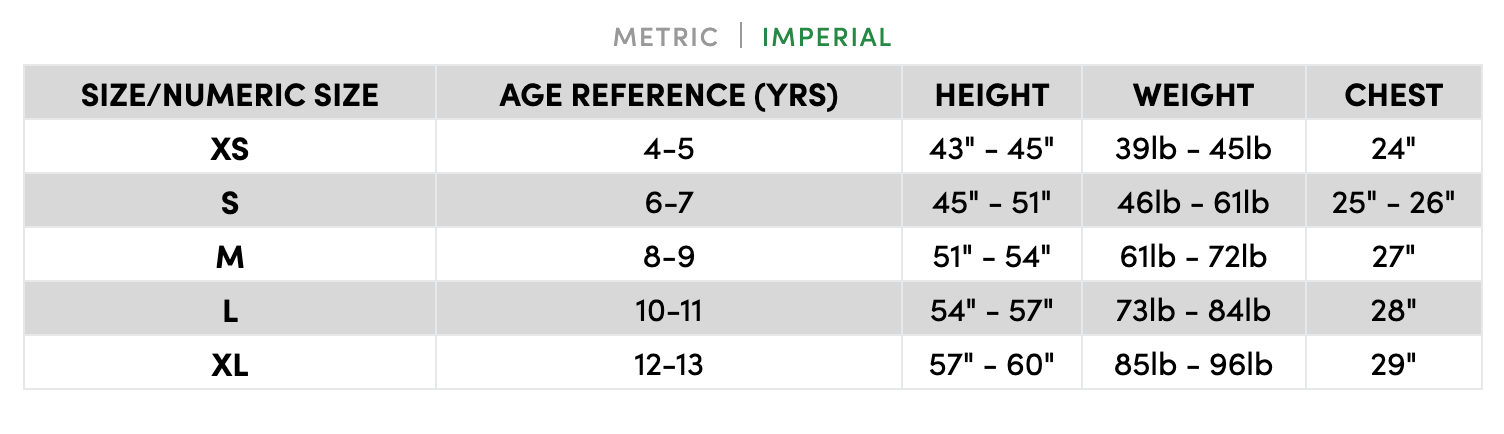The height and width of the screenshot is (434, 1504).
Task: Click the 10-11 age reference cell
Action: pos(668,311)
